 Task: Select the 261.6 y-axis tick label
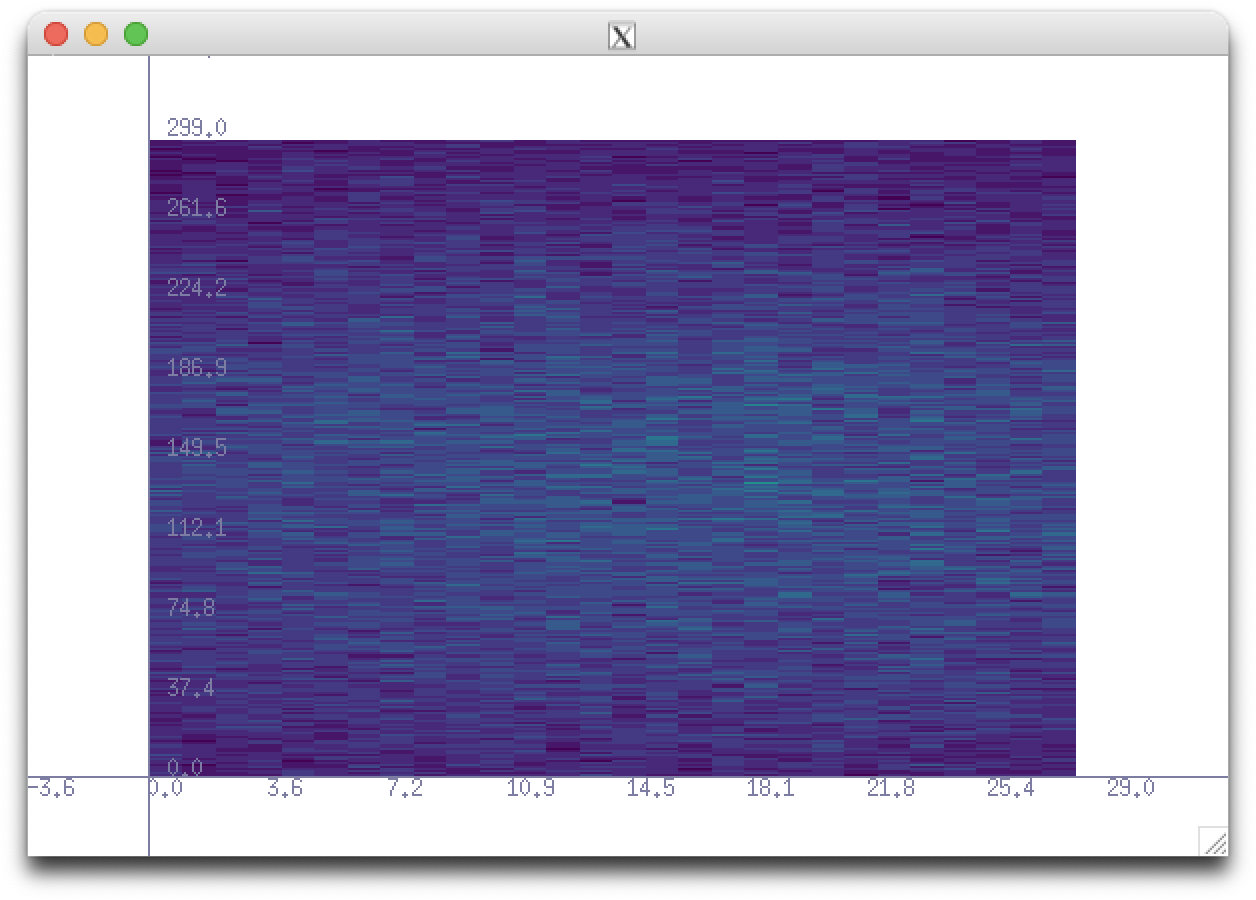pyautogui.click(x=196, y=208)
